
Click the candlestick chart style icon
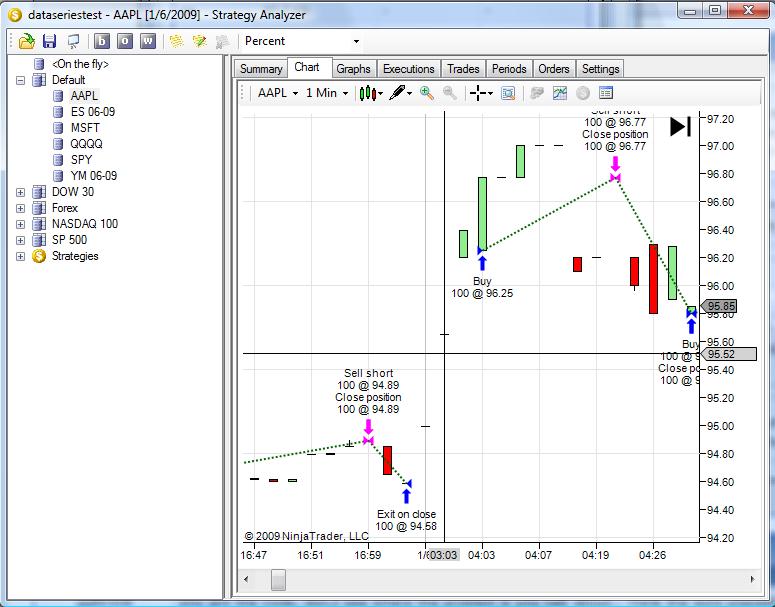click(x=368, y=93)
